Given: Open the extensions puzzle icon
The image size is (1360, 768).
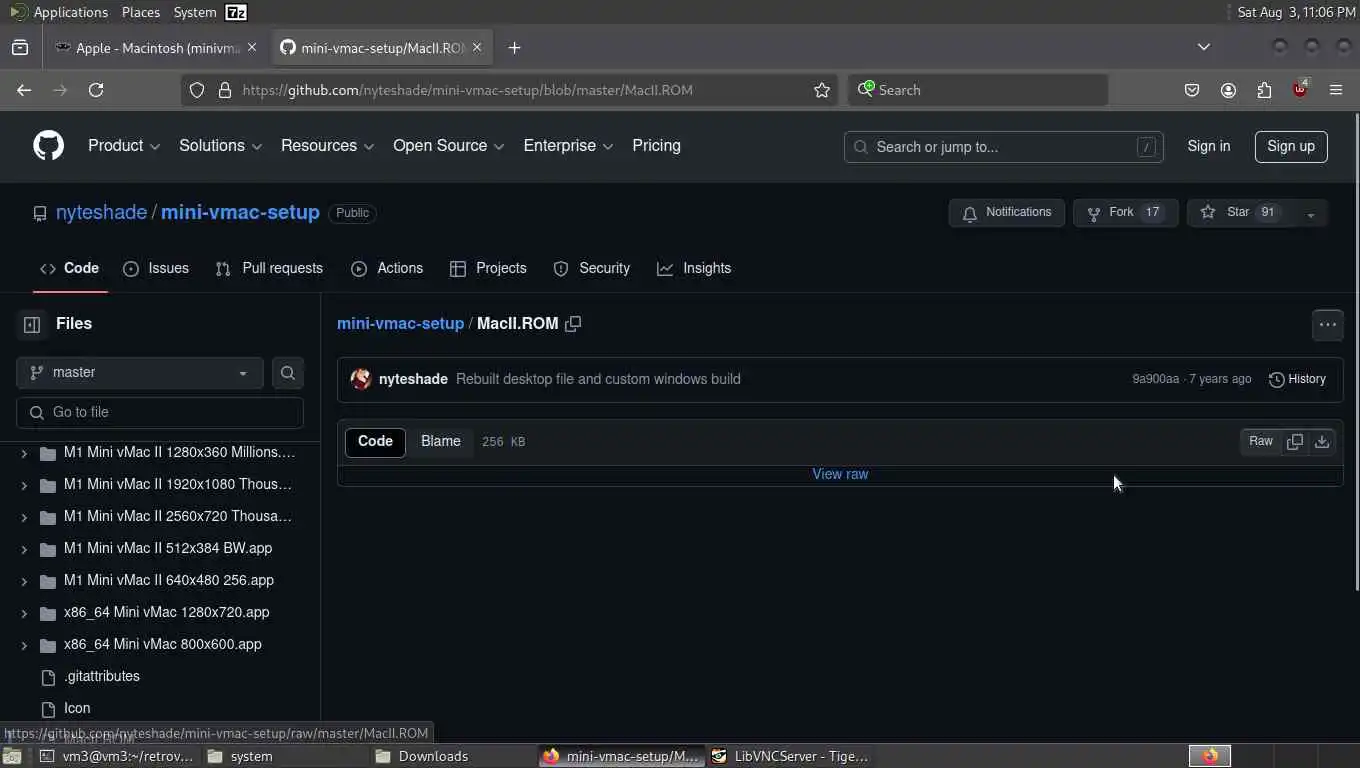Looking at the screenshot, I should (1264, 90).
